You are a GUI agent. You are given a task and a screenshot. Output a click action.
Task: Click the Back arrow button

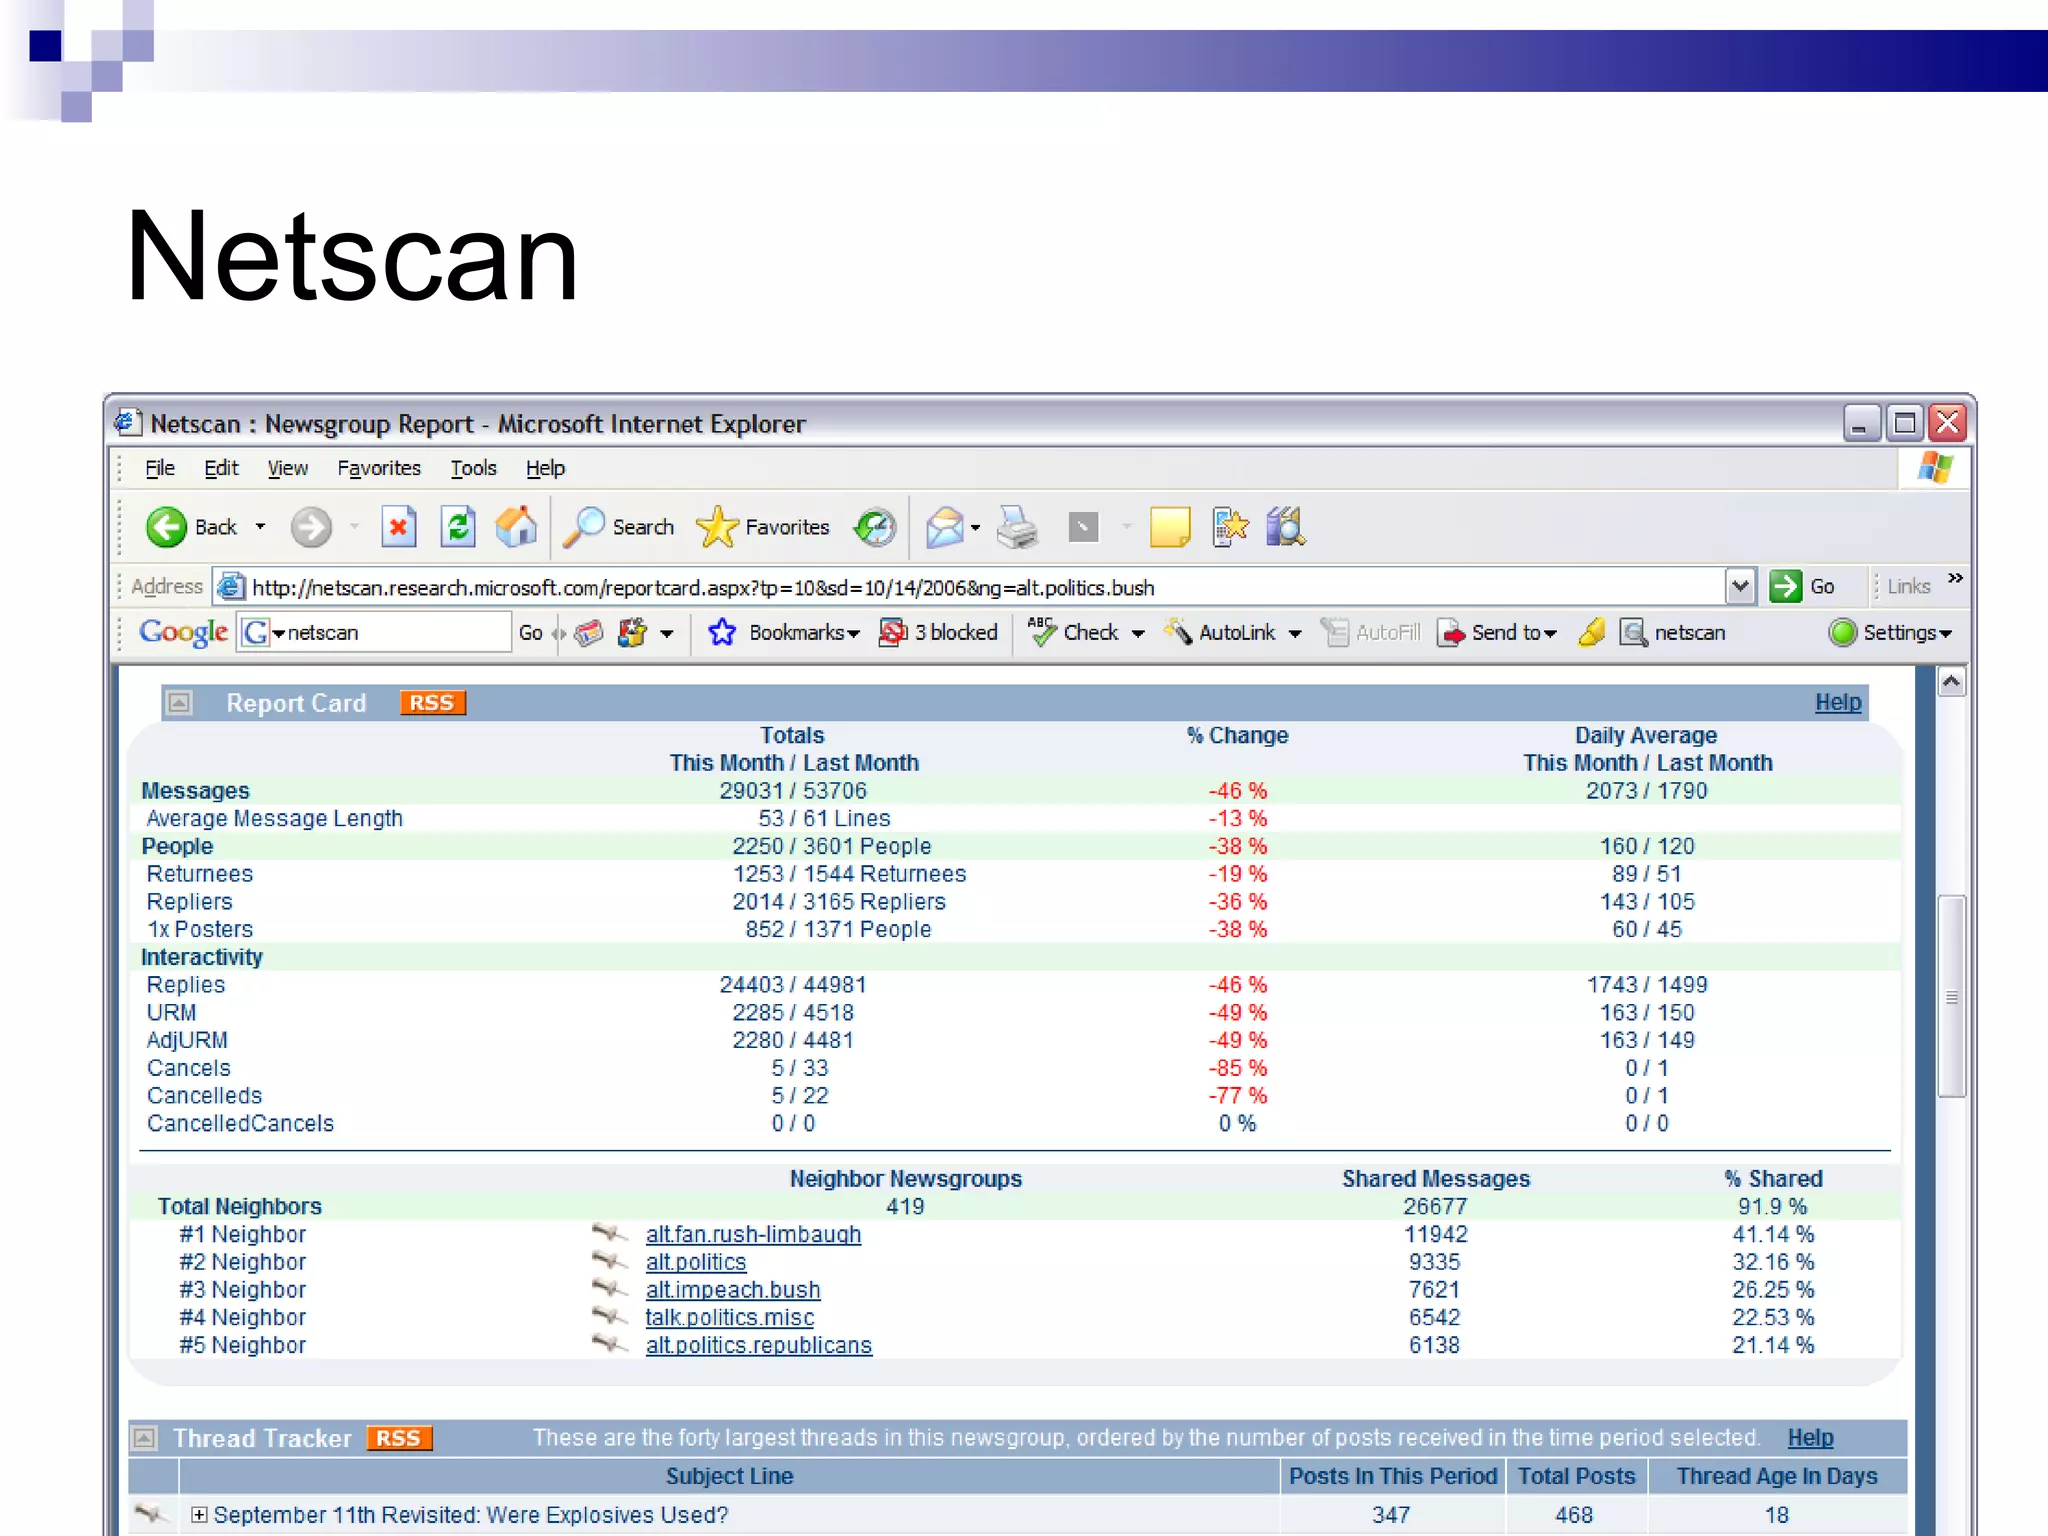pos(166,527)
